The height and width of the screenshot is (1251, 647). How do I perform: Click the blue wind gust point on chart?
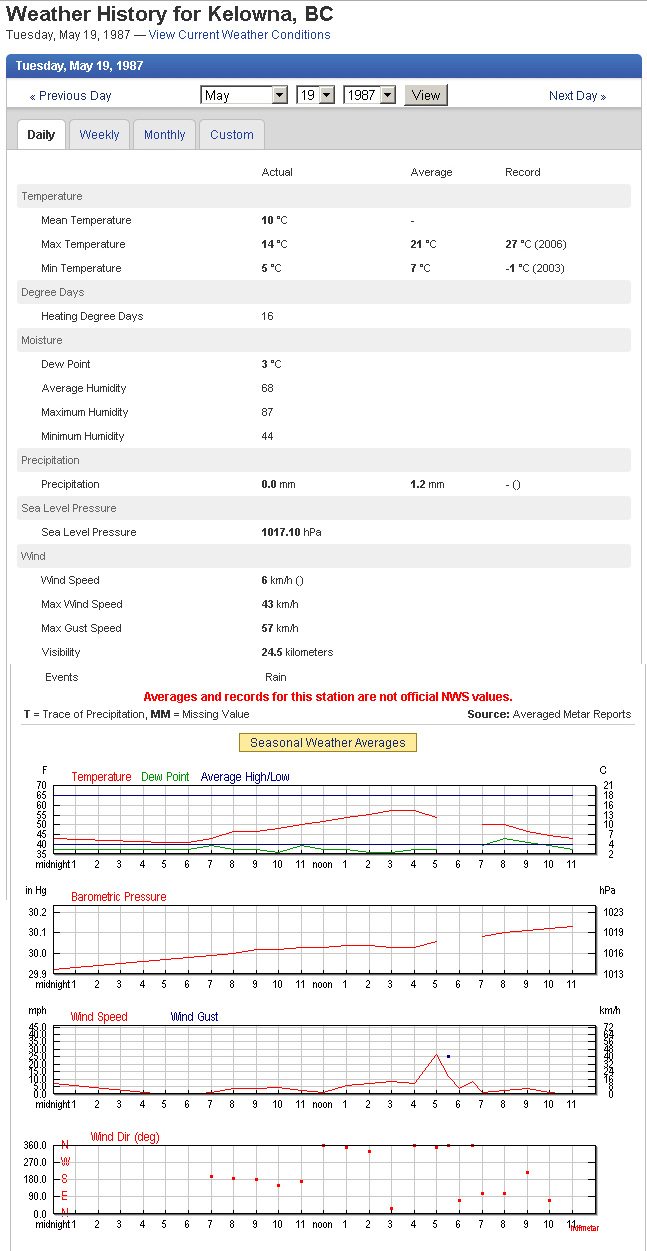pos(448,1056)
